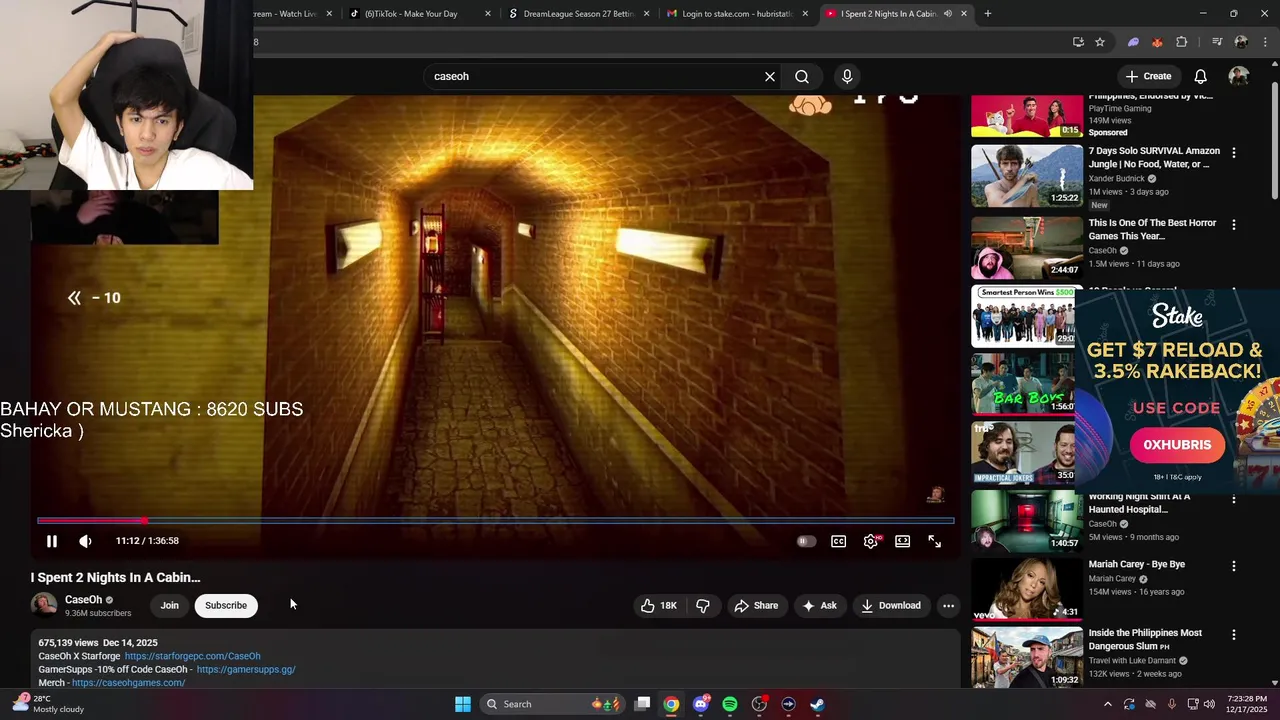The height and width of the screenshot is (720, 1280).
Task: Open the MetaMask fox extension
Action: click(x=1157, y=42)
